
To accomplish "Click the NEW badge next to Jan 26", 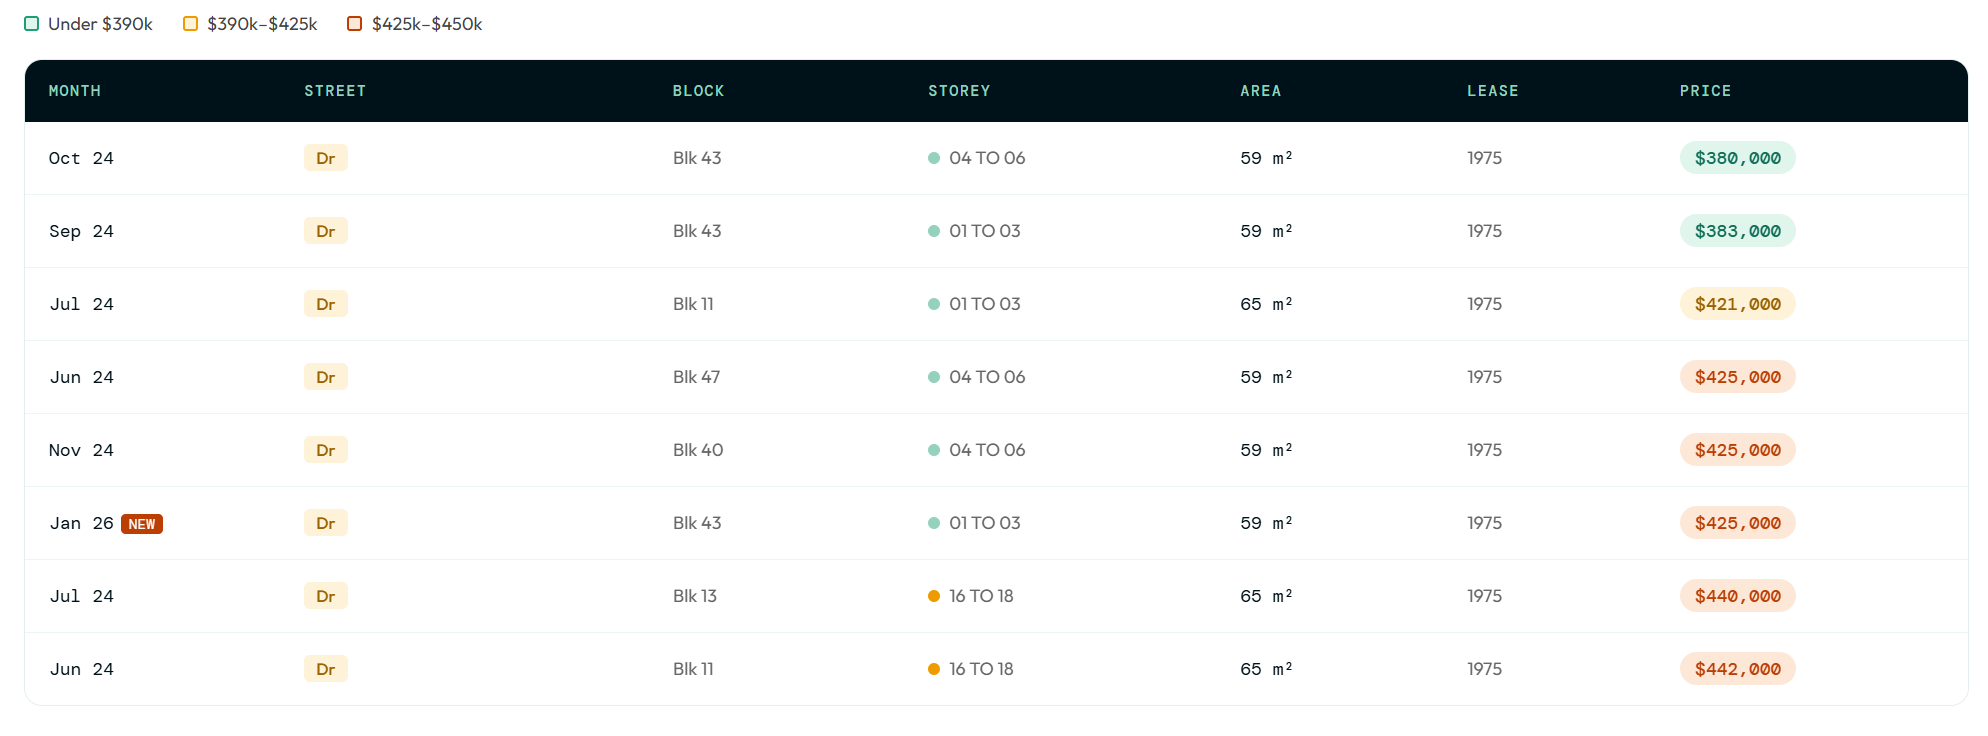I will coord(142,524).
